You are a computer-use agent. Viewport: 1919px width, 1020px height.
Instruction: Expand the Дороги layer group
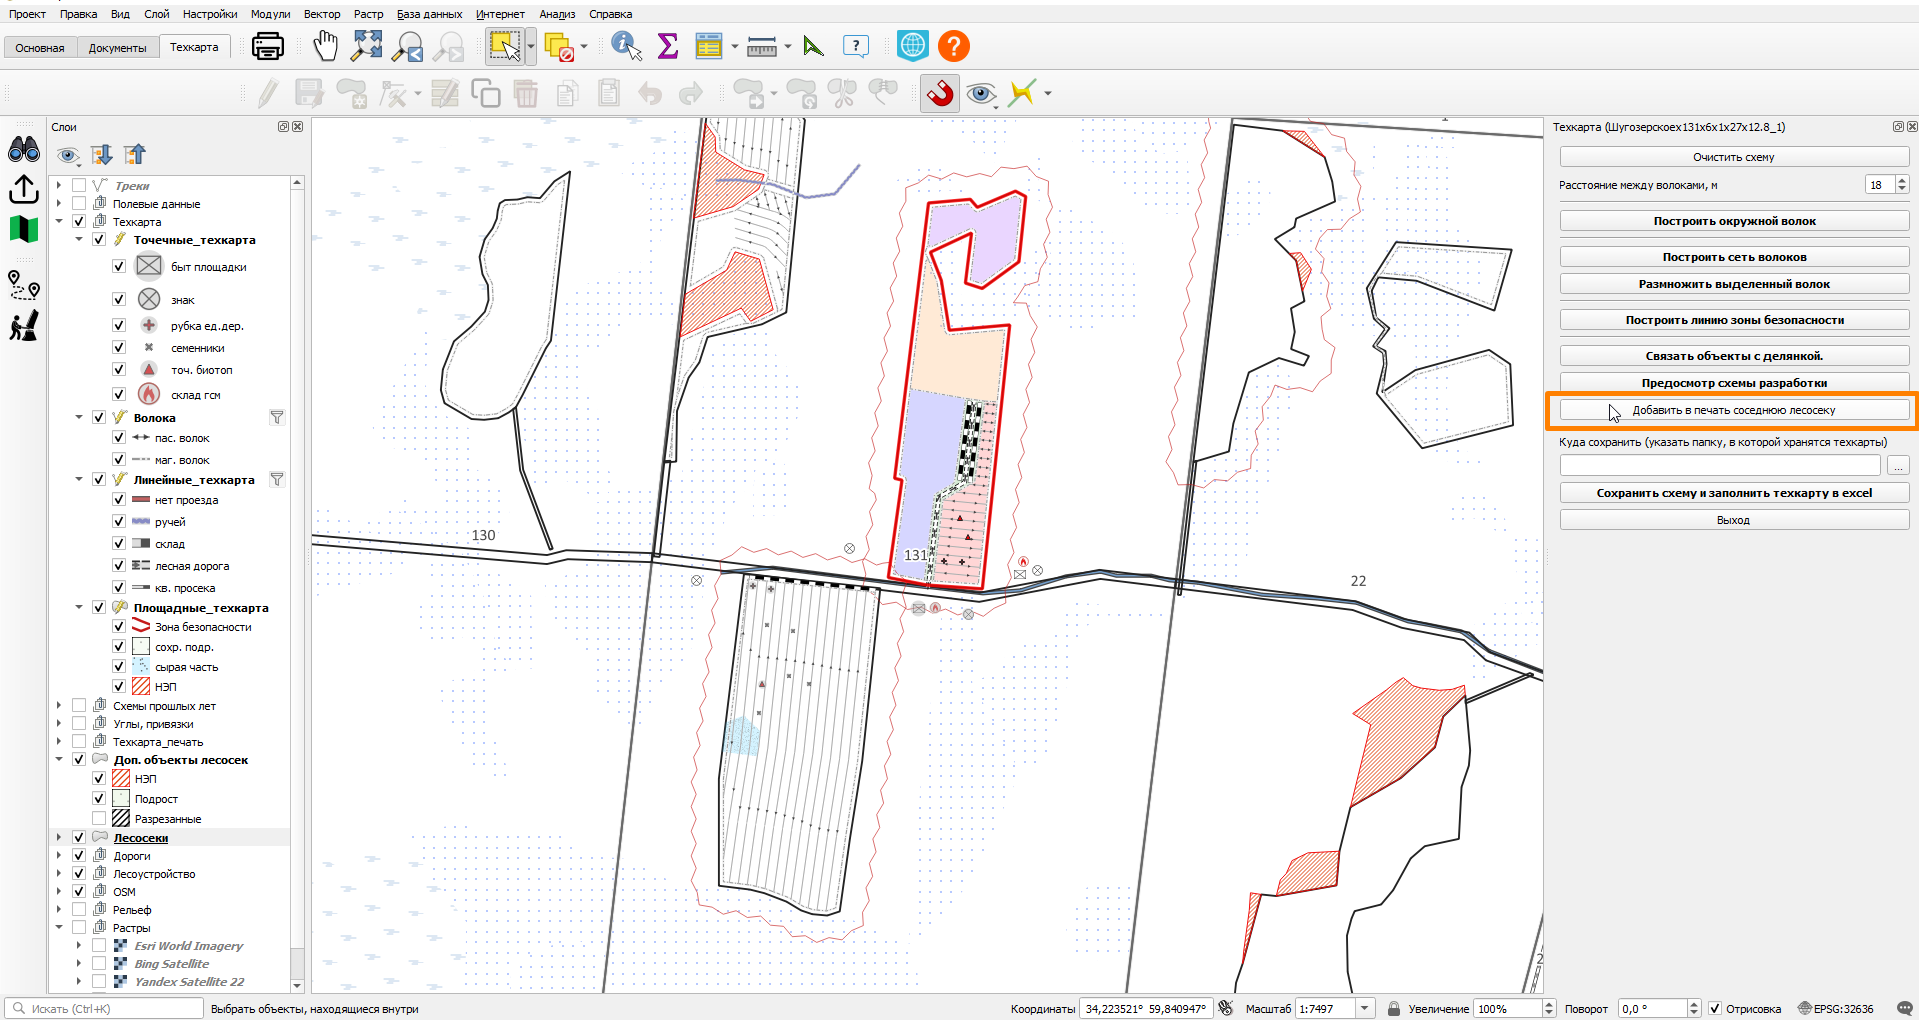click(x=59, y=856)
